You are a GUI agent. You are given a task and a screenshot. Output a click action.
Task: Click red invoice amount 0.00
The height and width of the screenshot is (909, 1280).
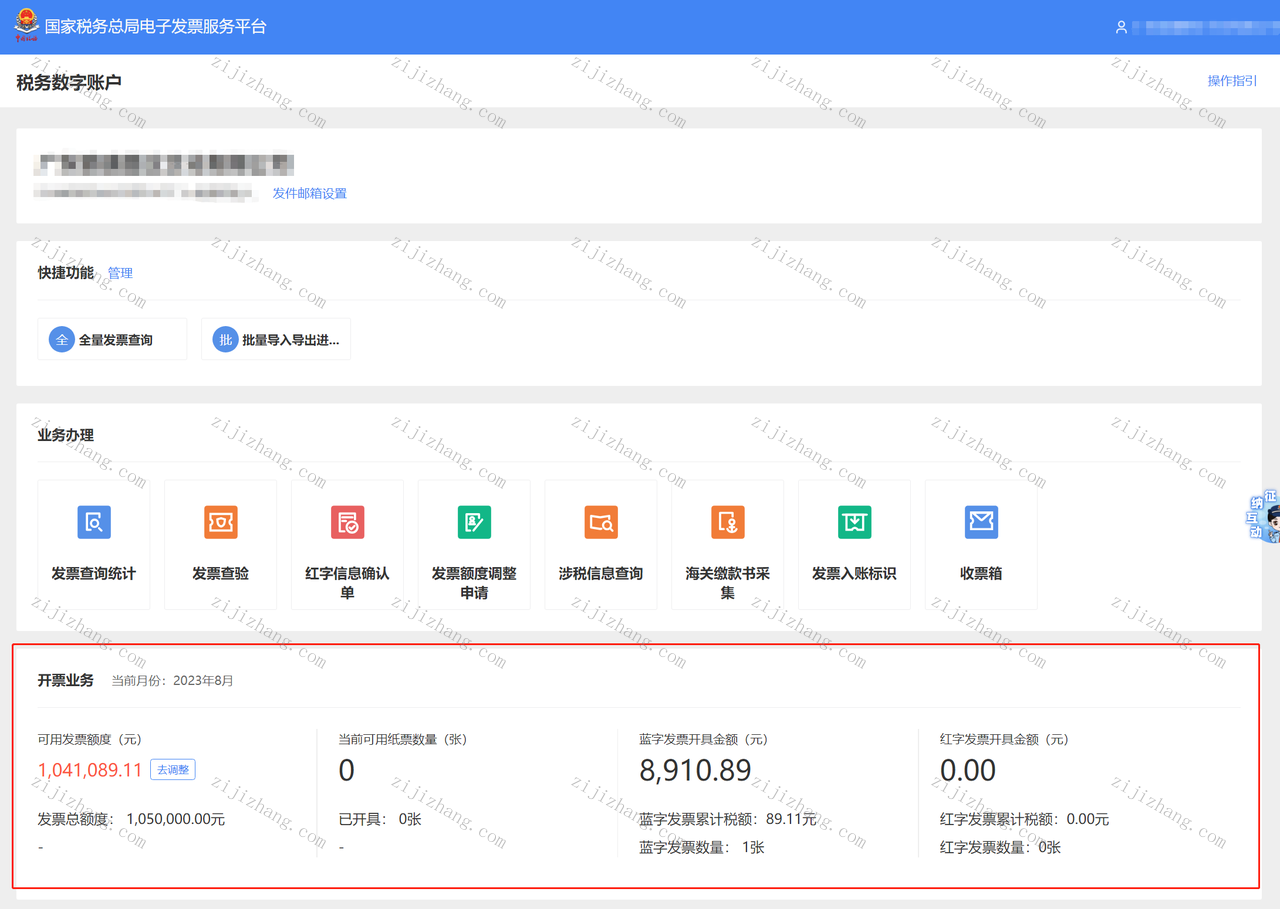click(968, 770)
